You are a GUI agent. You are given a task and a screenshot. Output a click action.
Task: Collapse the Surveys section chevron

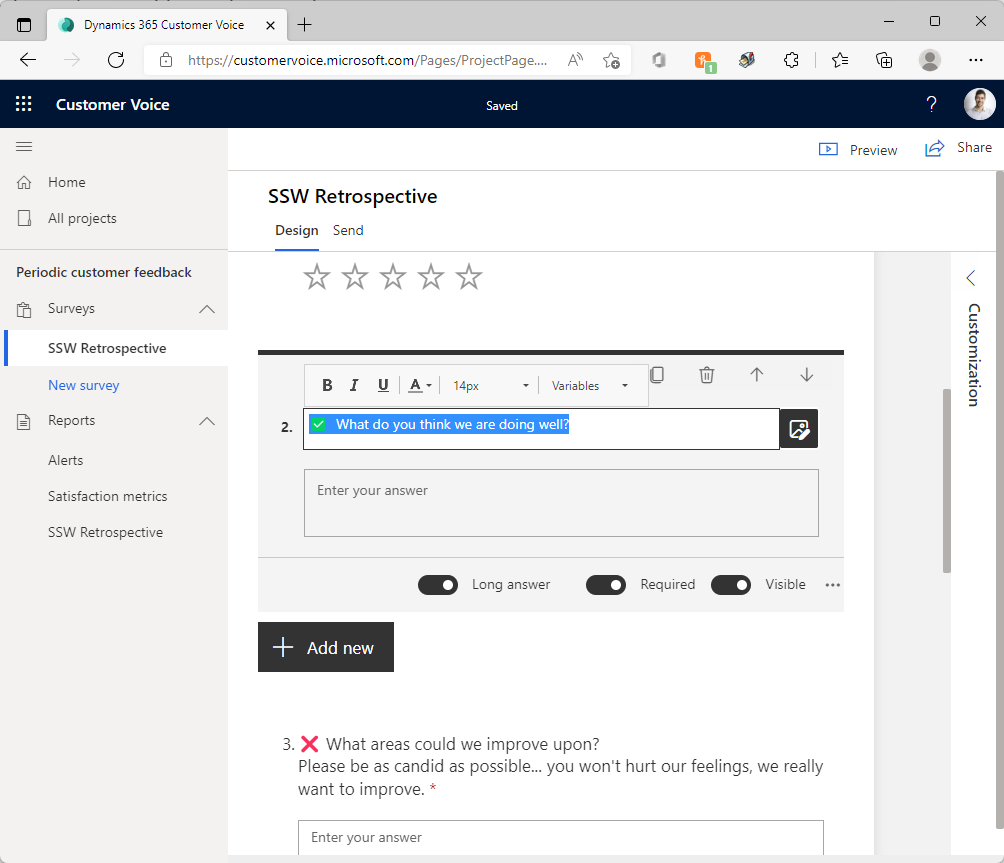click(x=207, y=309)
